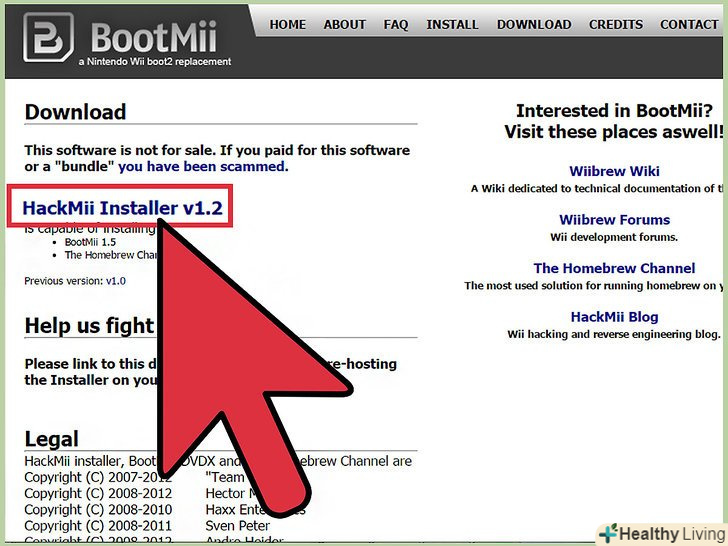Click the 'Legal' section heading

coord(52,439)
